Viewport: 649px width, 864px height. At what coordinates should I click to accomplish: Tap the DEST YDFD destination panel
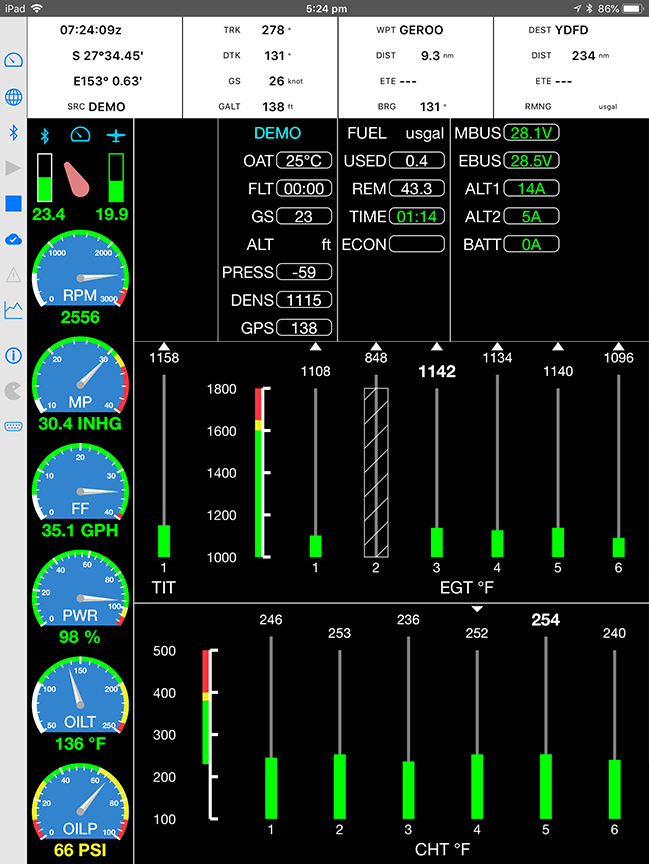(x=570, y=67)
